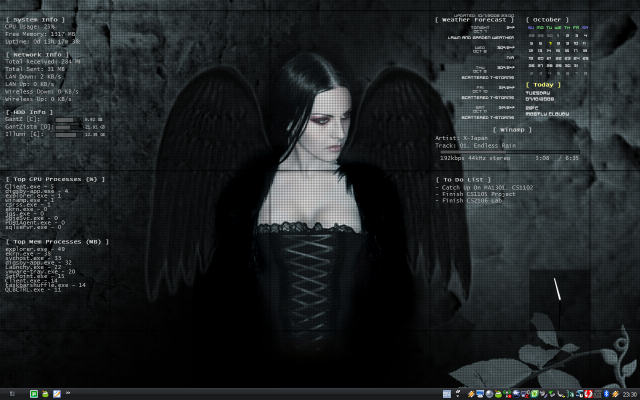Launch the green square quick-launch icon
640x400 pixels.
point(34,394)
